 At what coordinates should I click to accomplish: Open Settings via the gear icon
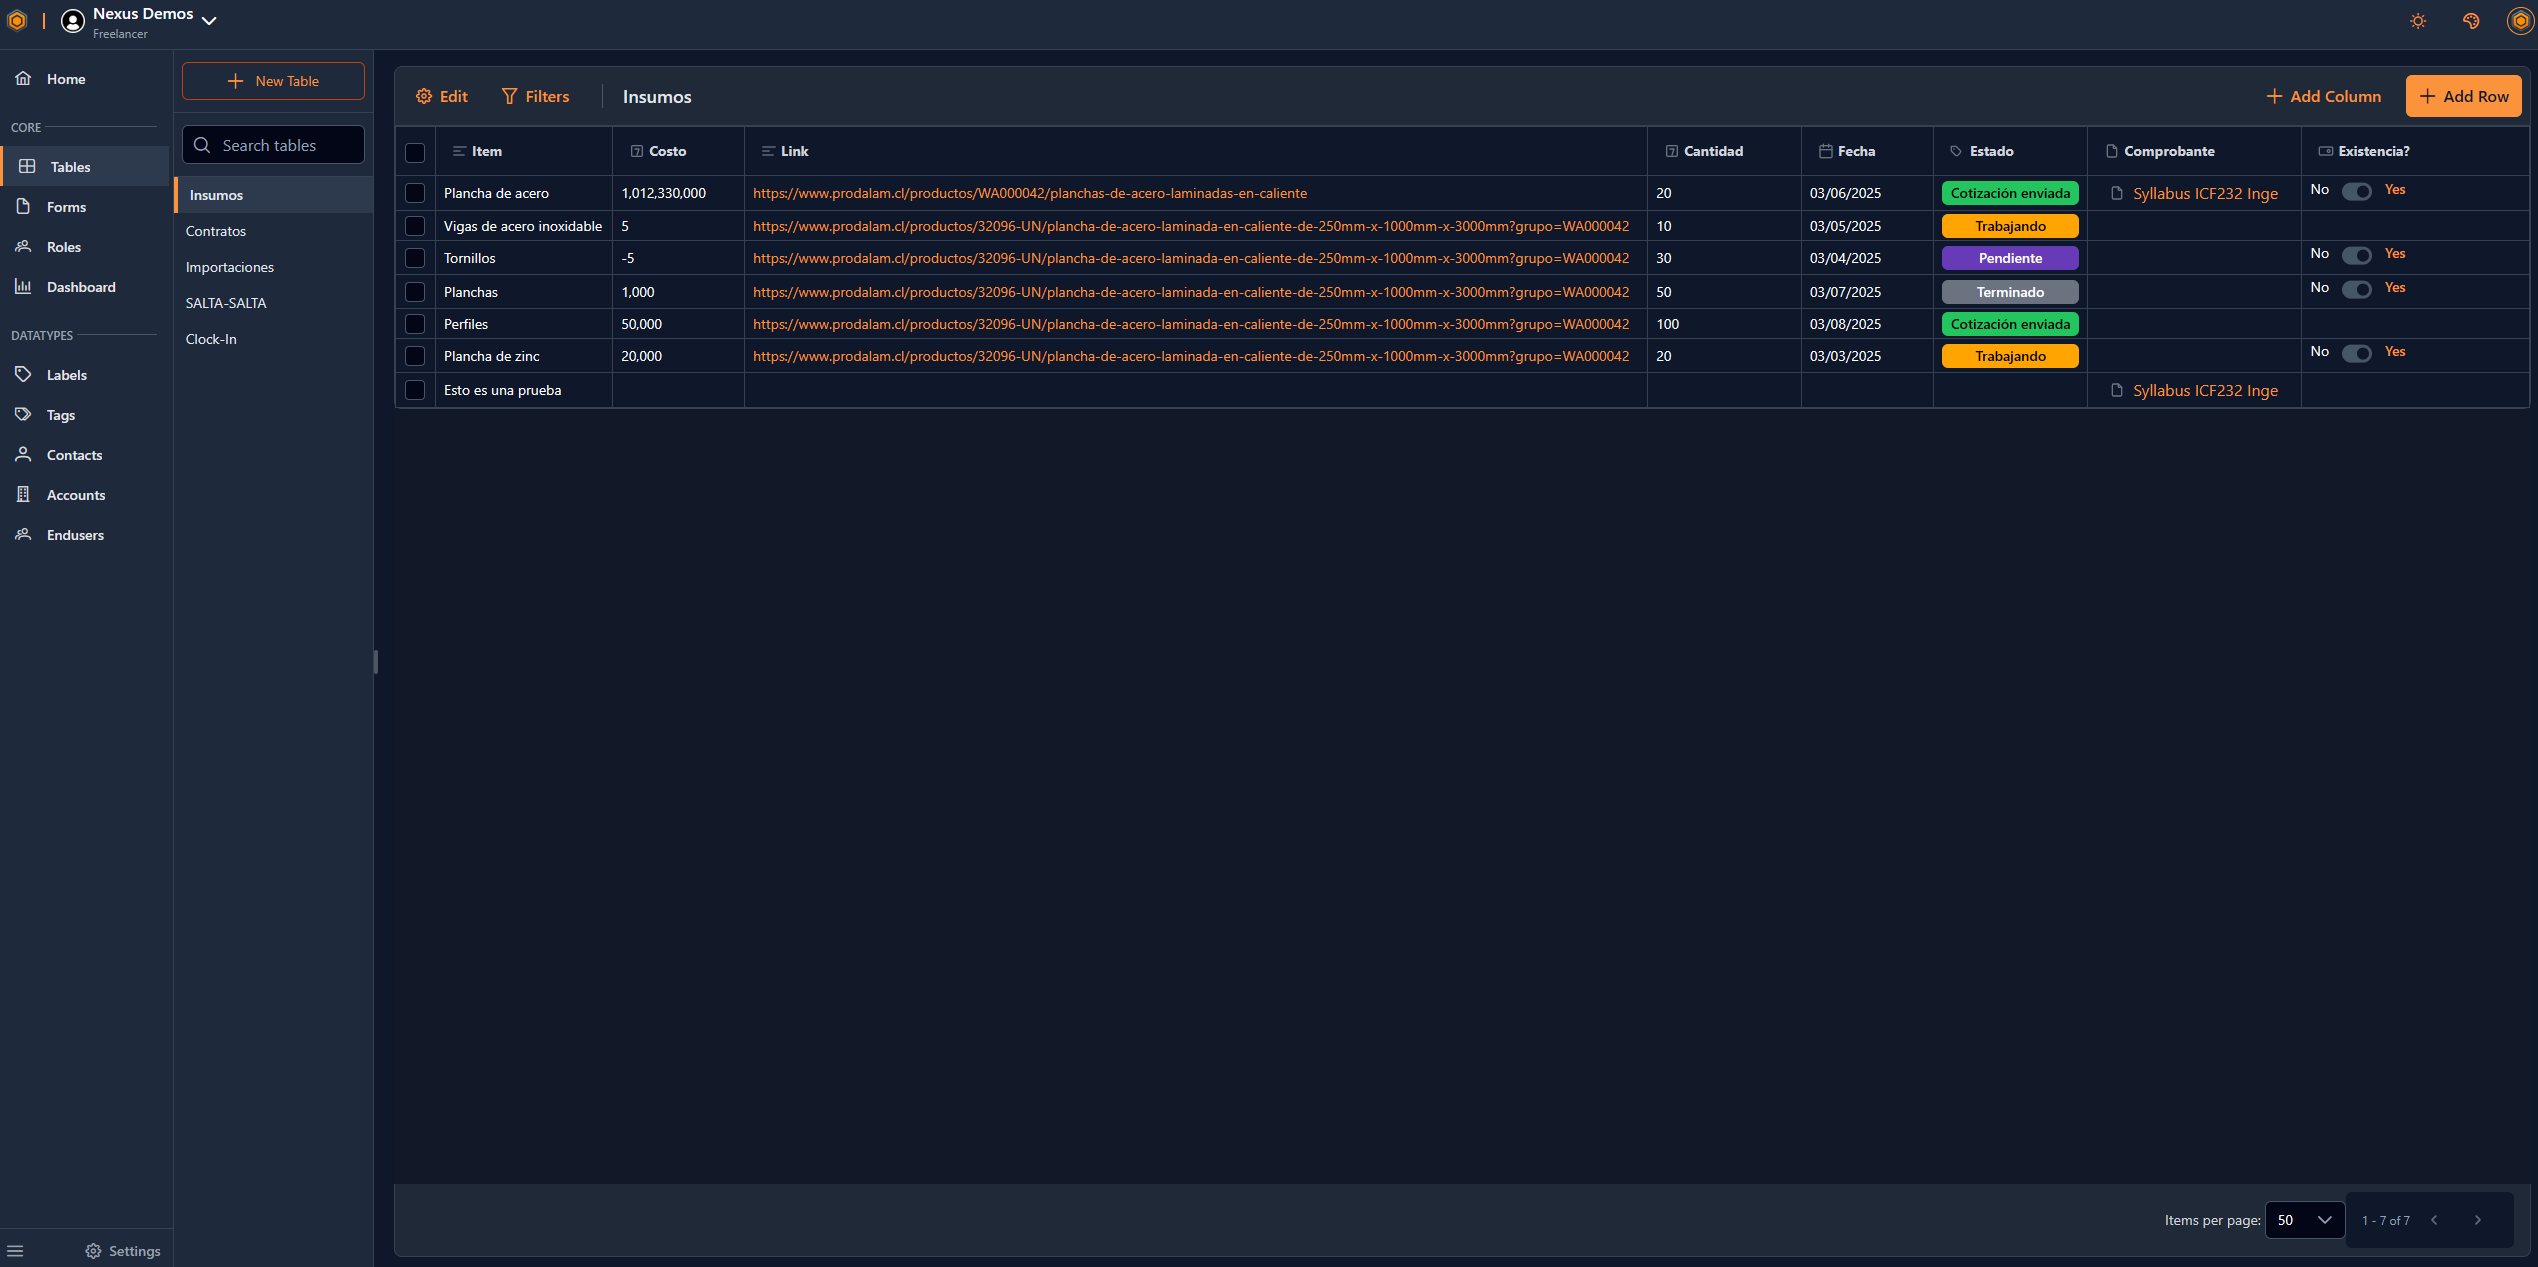point(93,1251)
